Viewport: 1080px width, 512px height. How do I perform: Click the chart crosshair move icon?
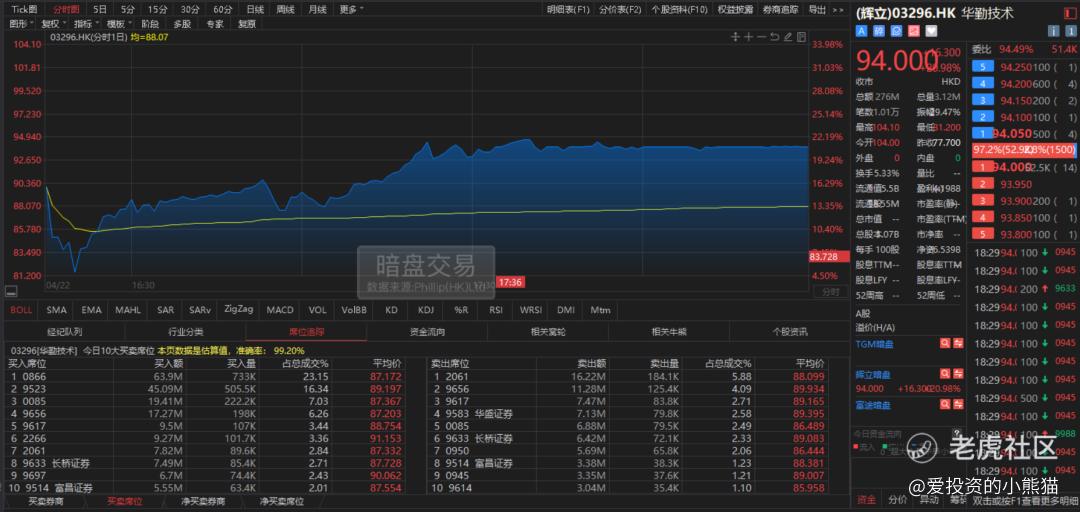tap(735, 37)
